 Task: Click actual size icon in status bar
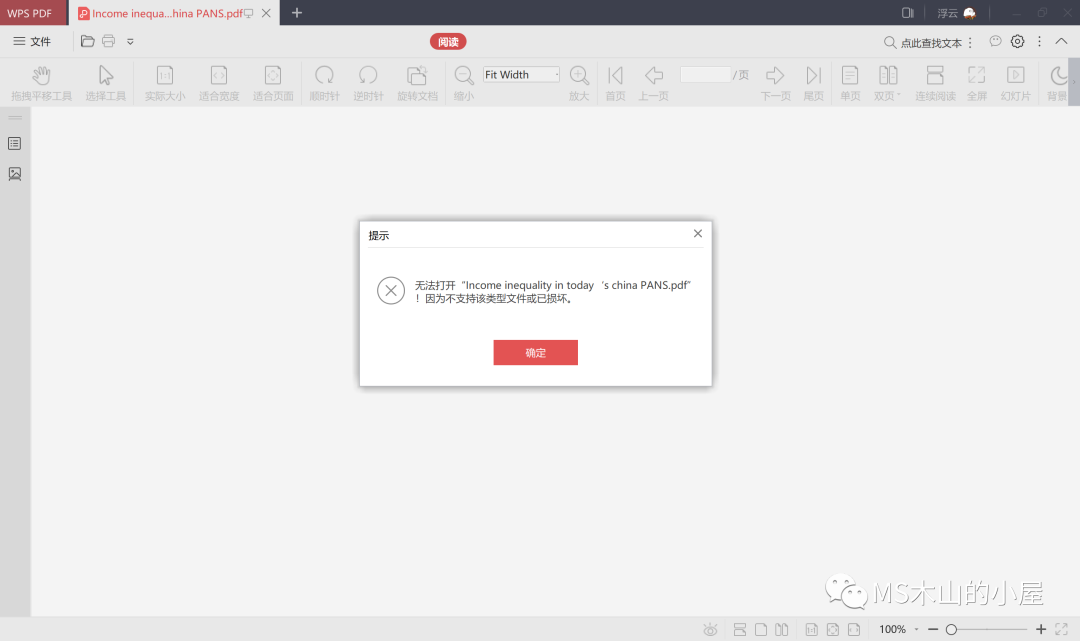click(x=811, y=629)
